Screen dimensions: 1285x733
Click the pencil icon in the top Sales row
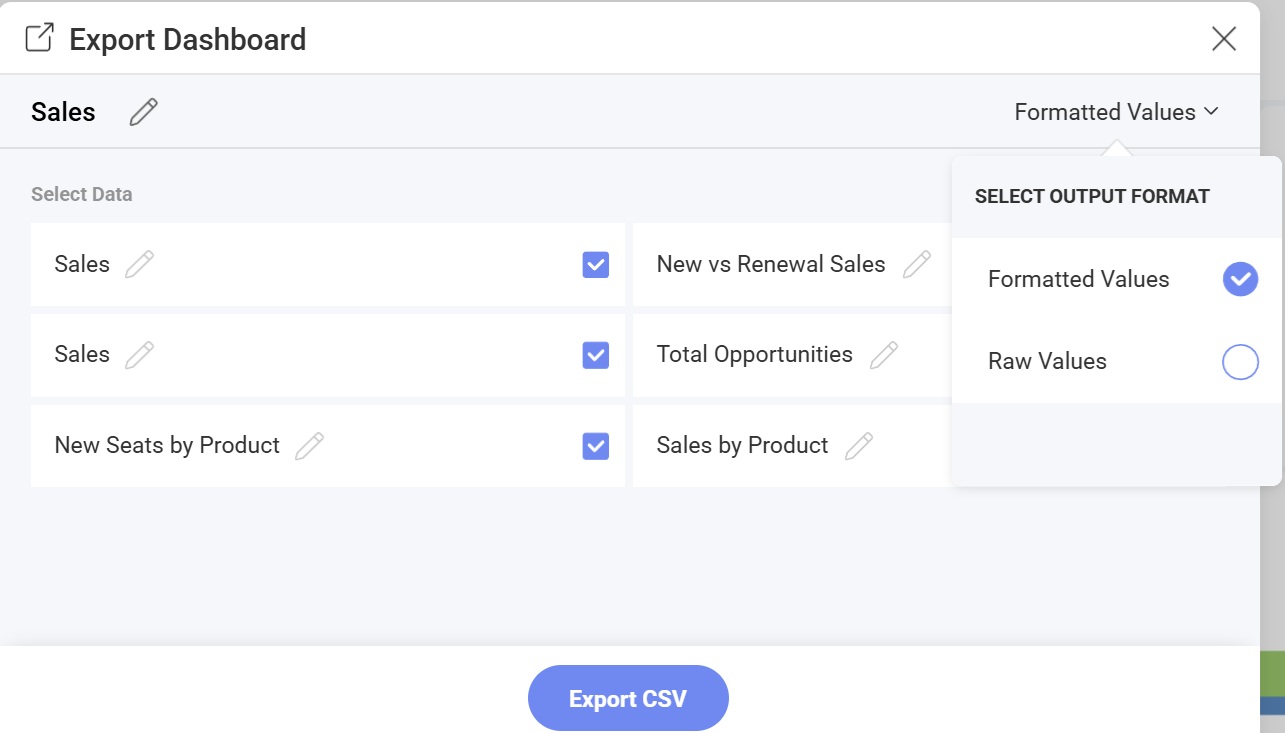click(x=140, y=265)
